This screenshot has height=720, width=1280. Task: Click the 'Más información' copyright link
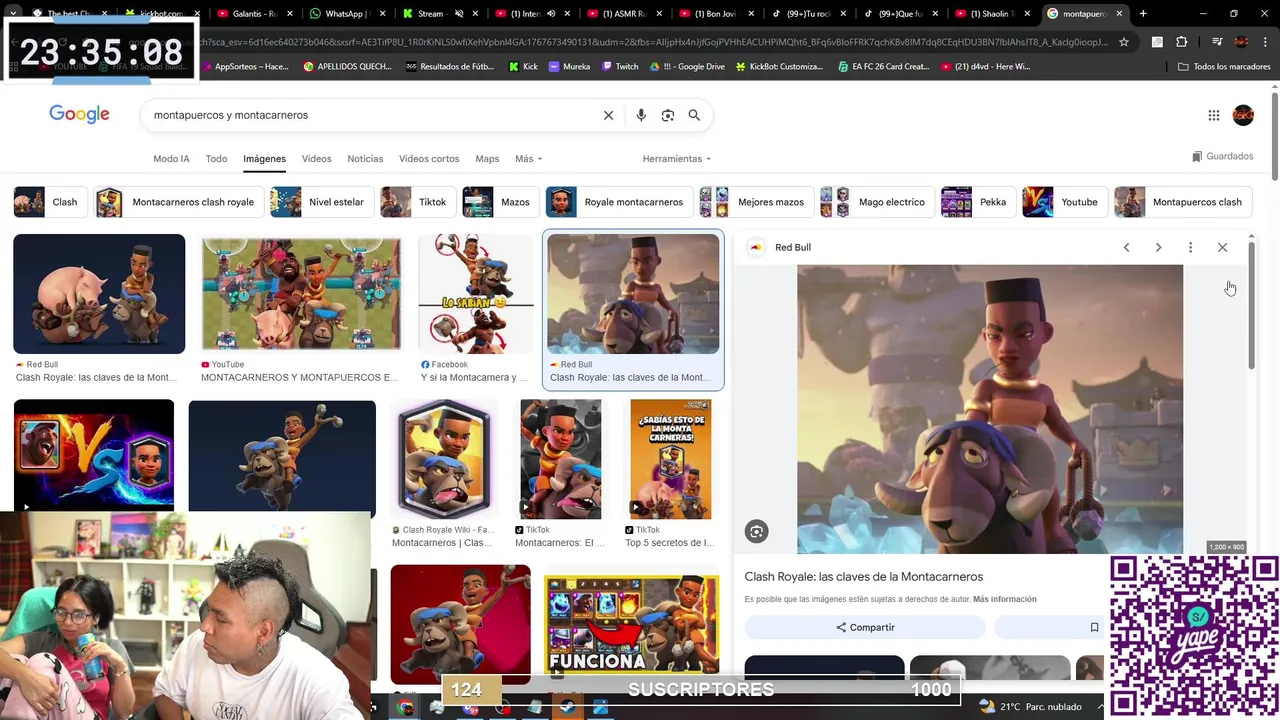coord(1004,599)
